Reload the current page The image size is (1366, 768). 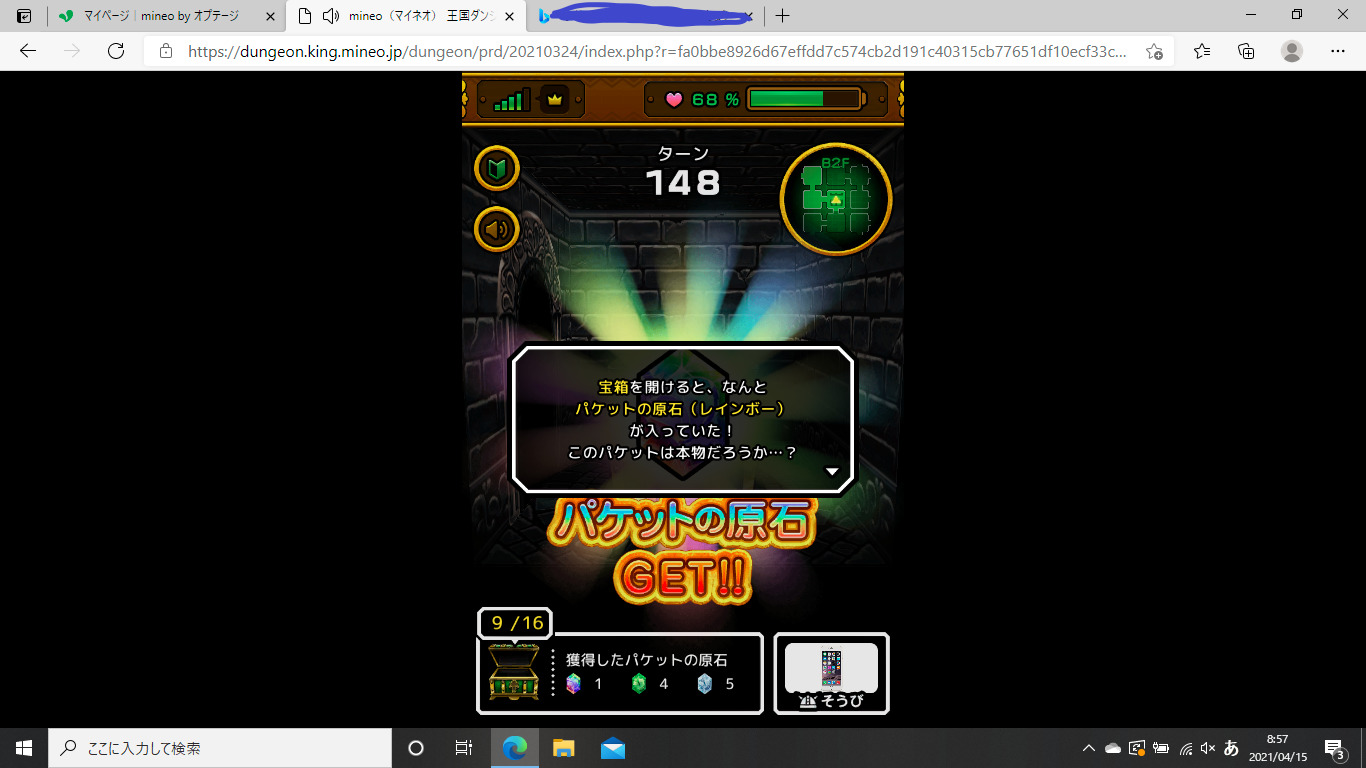(x=116, y=51)
